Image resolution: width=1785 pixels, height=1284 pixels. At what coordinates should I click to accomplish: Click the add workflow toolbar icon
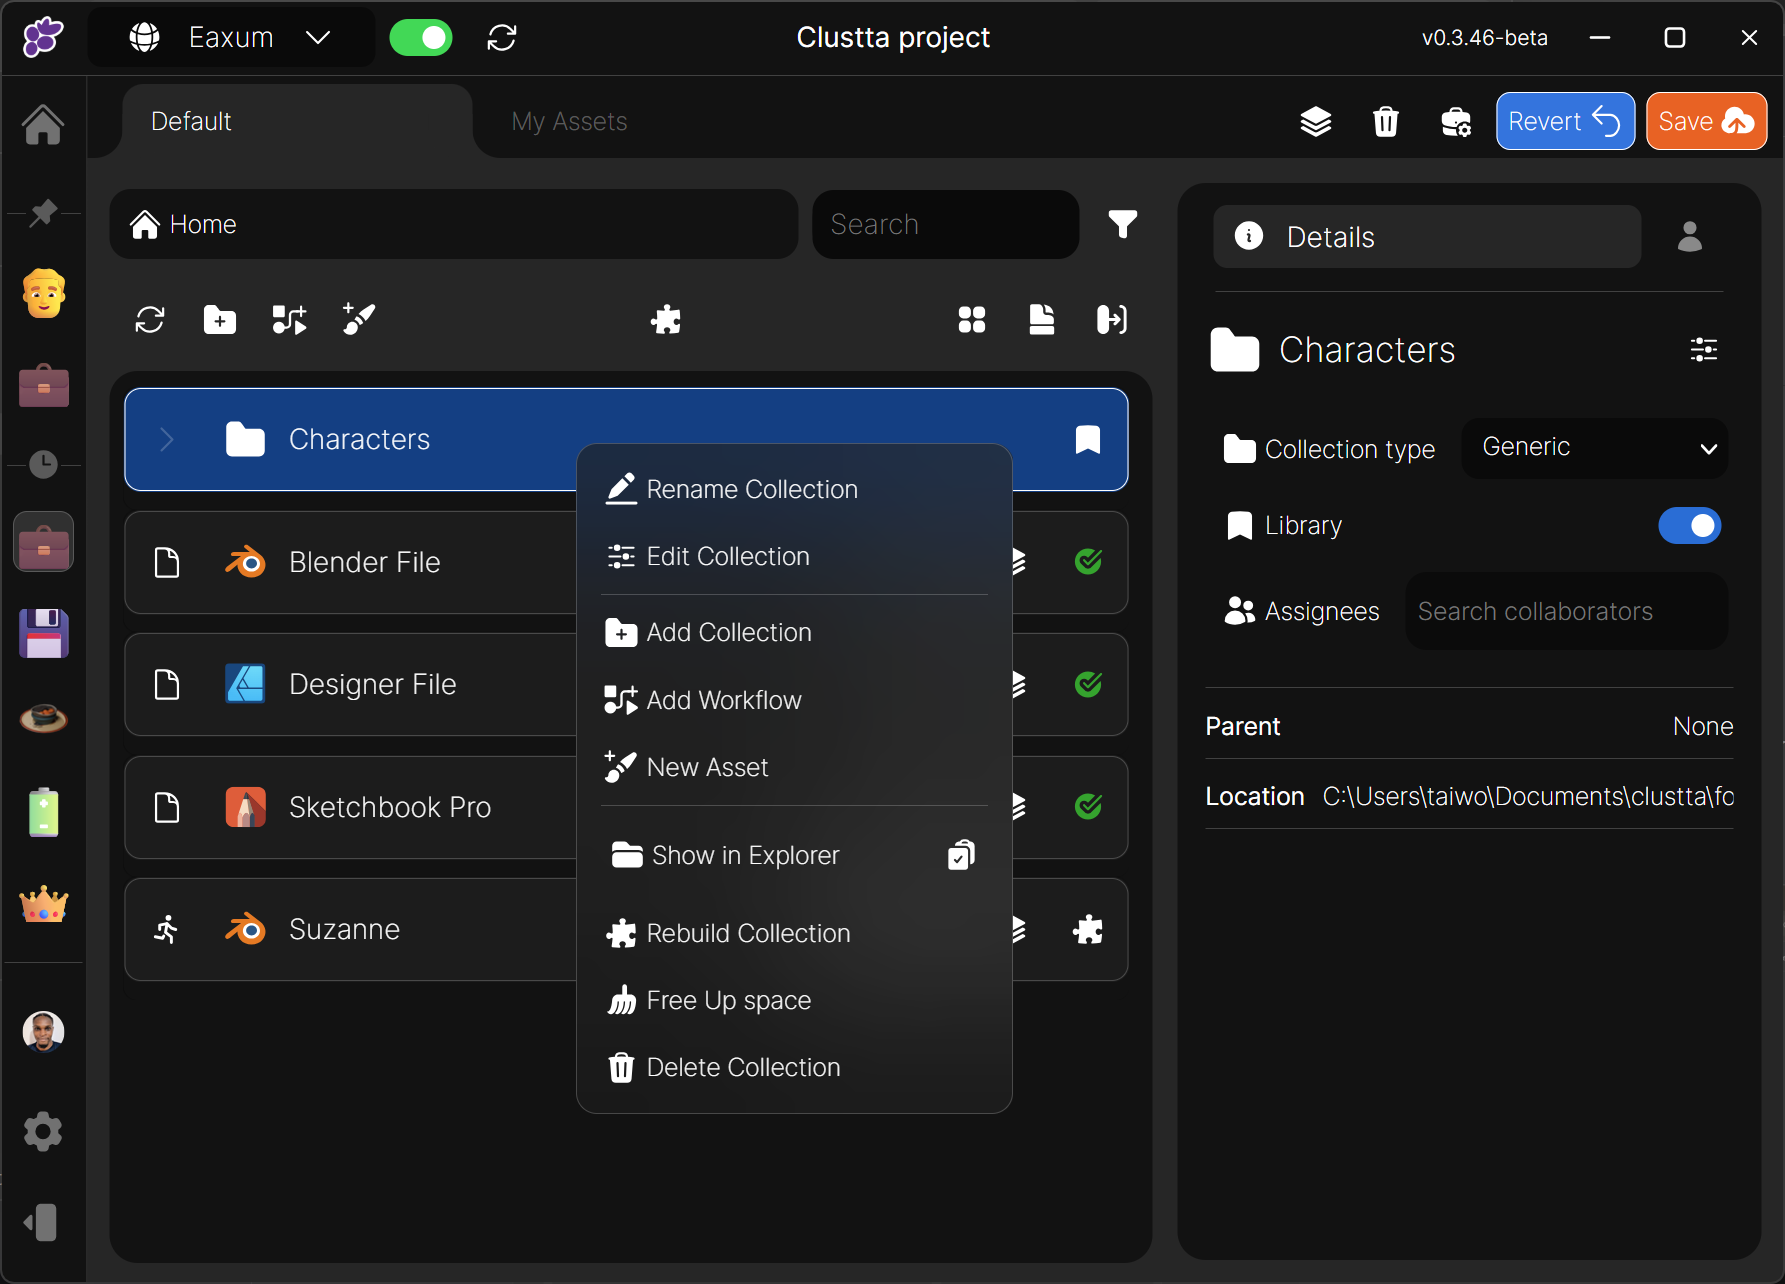290,320
